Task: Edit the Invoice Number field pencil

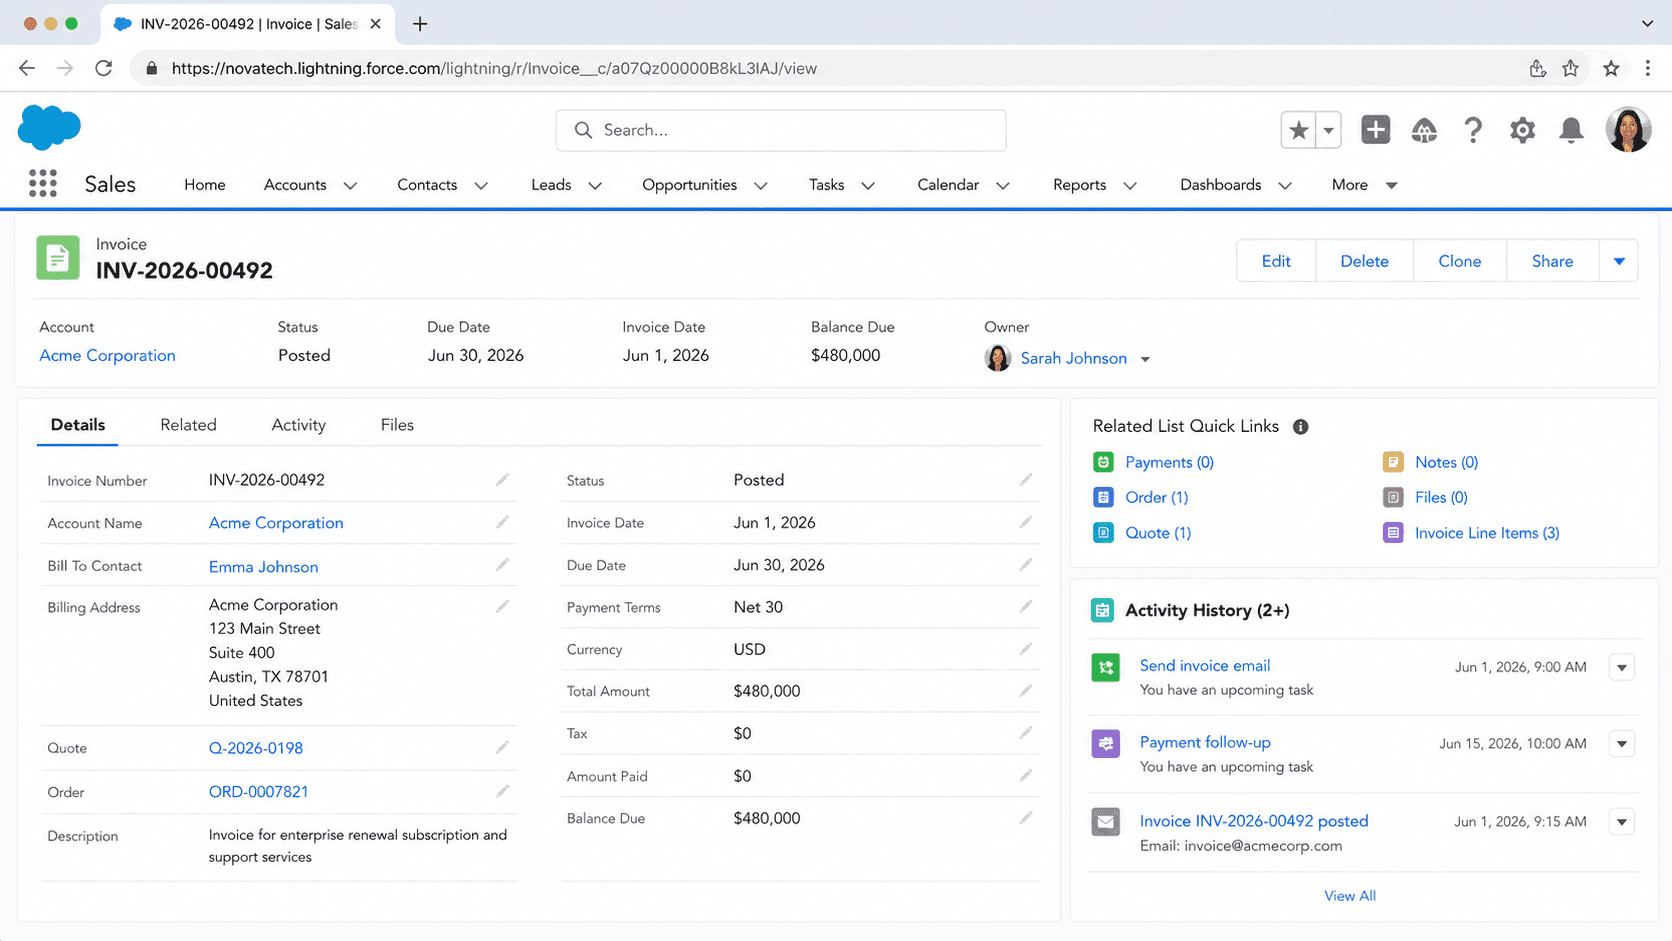Action: click(502, 480)
